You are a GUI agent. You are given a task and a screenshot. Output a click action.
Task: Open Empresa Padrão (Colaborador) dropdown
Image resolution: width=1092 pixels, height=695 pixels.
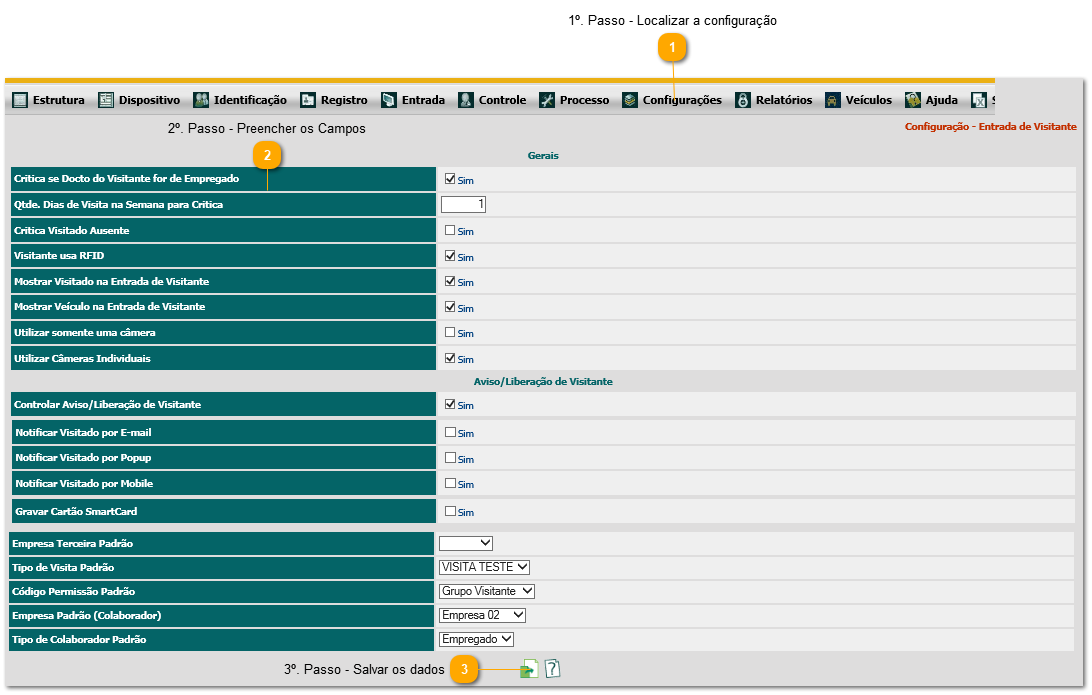(x=482, y=615)
